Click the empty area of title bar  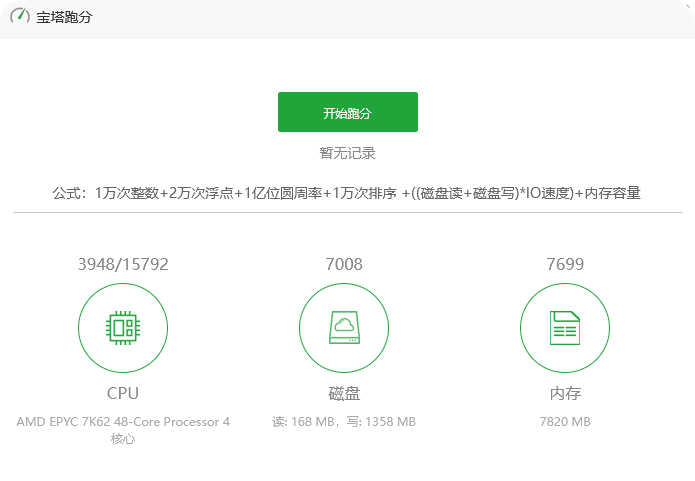(x=400, y=18)
